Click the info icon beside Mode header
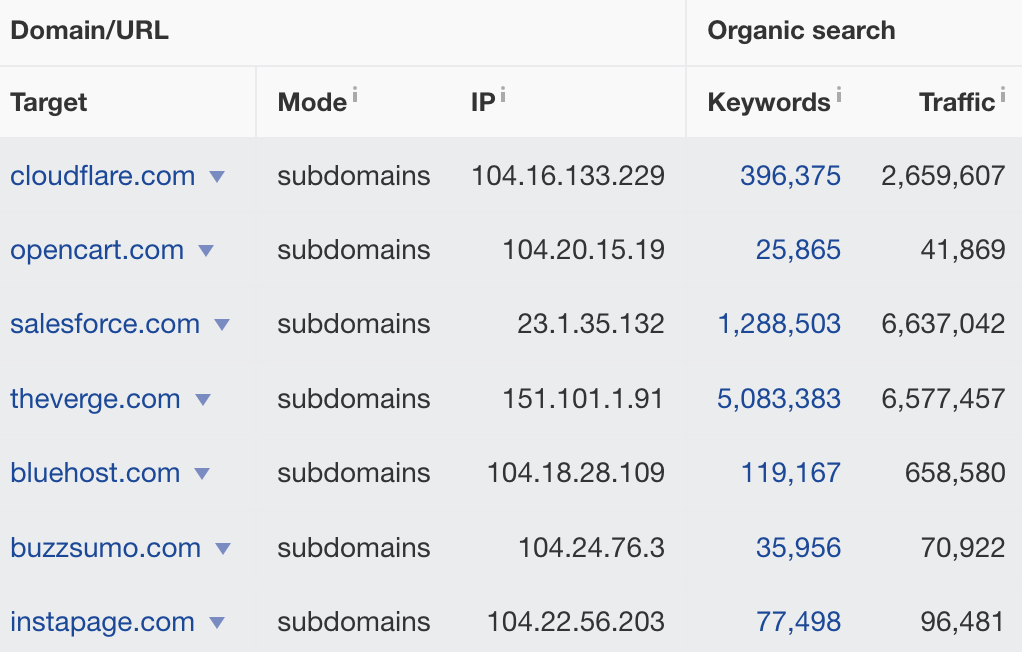The height and width of the screenshot is (652, 1022). [357, 94]
